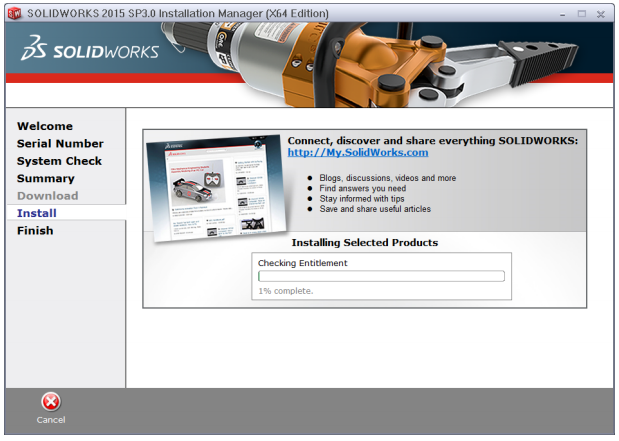Click the installation progress bar
619x441 pixels.
tap(381, 276)
